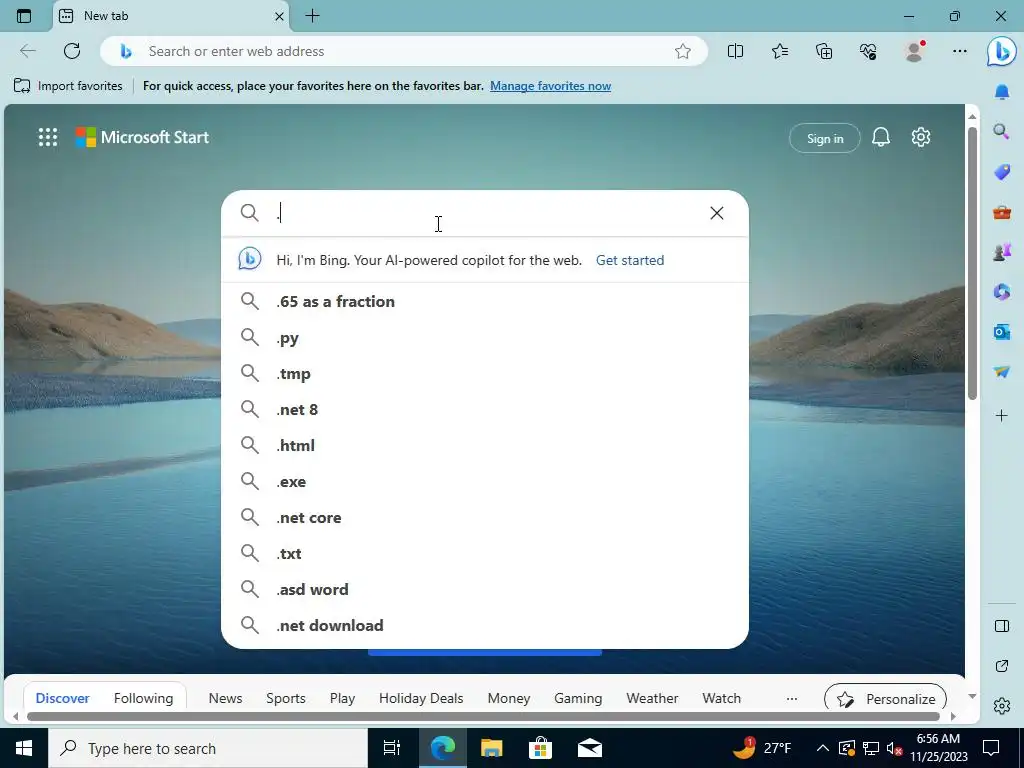
Task: Close the New tab tab
Action: (x=279, y=16)
